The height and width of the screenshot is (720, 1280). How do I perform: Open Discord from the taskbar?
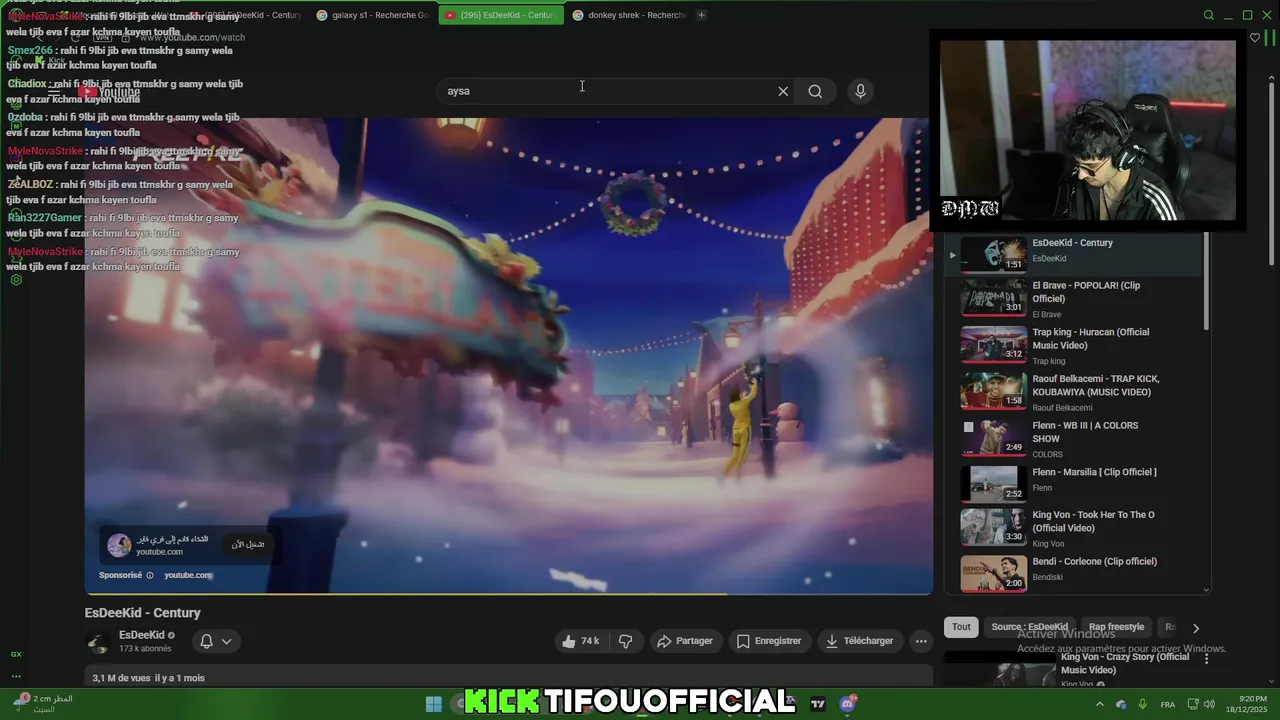849,704
